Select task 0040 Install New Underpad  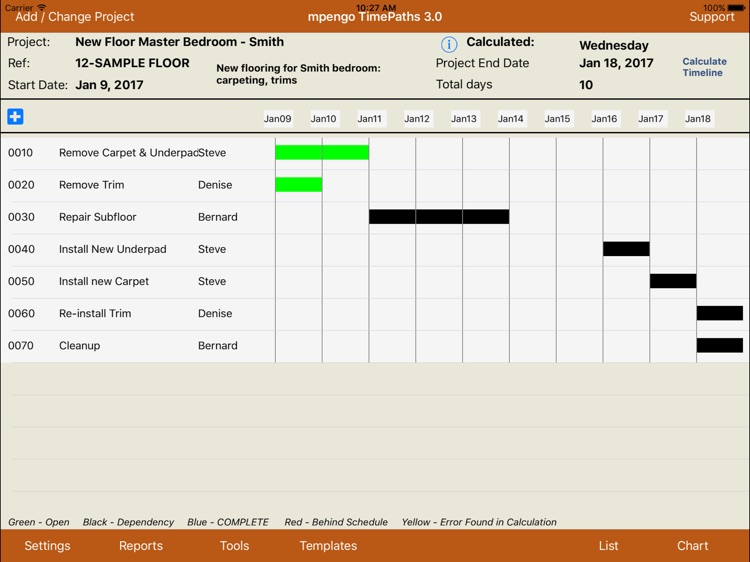tap(112, 249)
